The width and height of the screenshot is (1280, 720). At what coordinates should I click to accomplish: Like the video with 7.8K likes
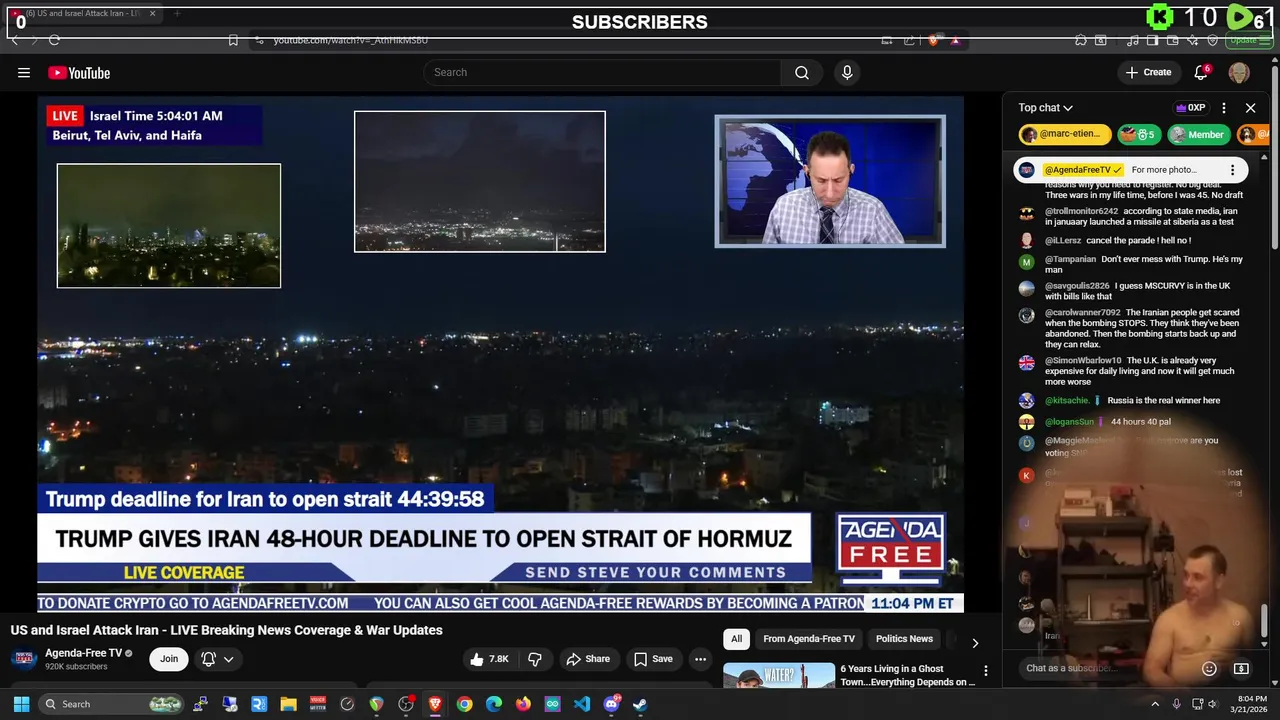tap(489, 659)
